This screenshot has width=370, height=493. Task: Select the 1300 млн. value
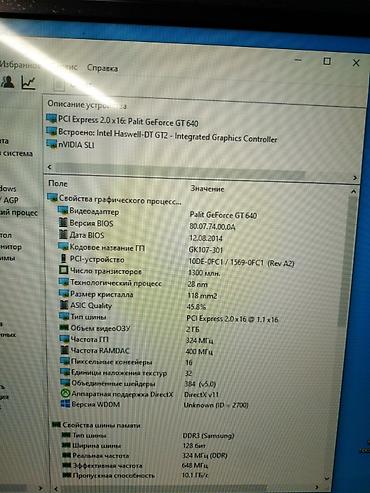point(204,273)
